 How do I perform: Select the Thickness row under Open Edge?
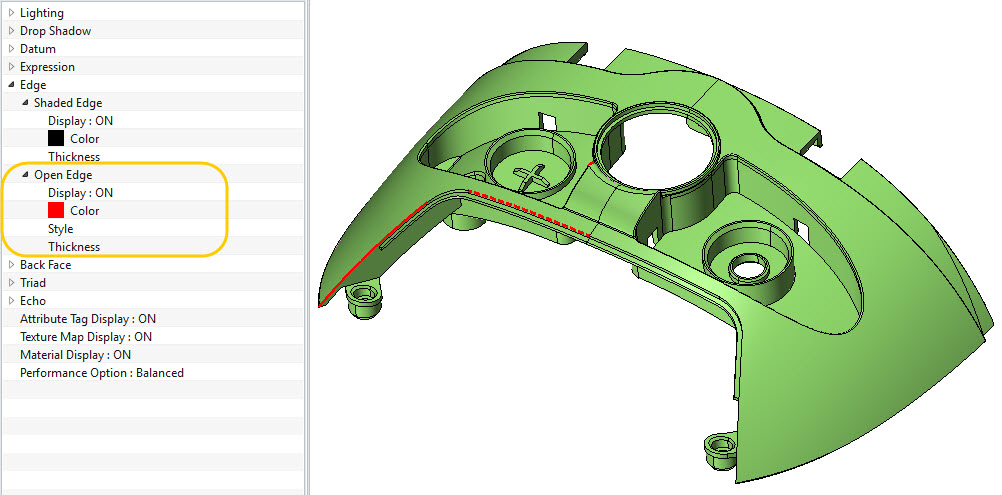click(74, 247)
